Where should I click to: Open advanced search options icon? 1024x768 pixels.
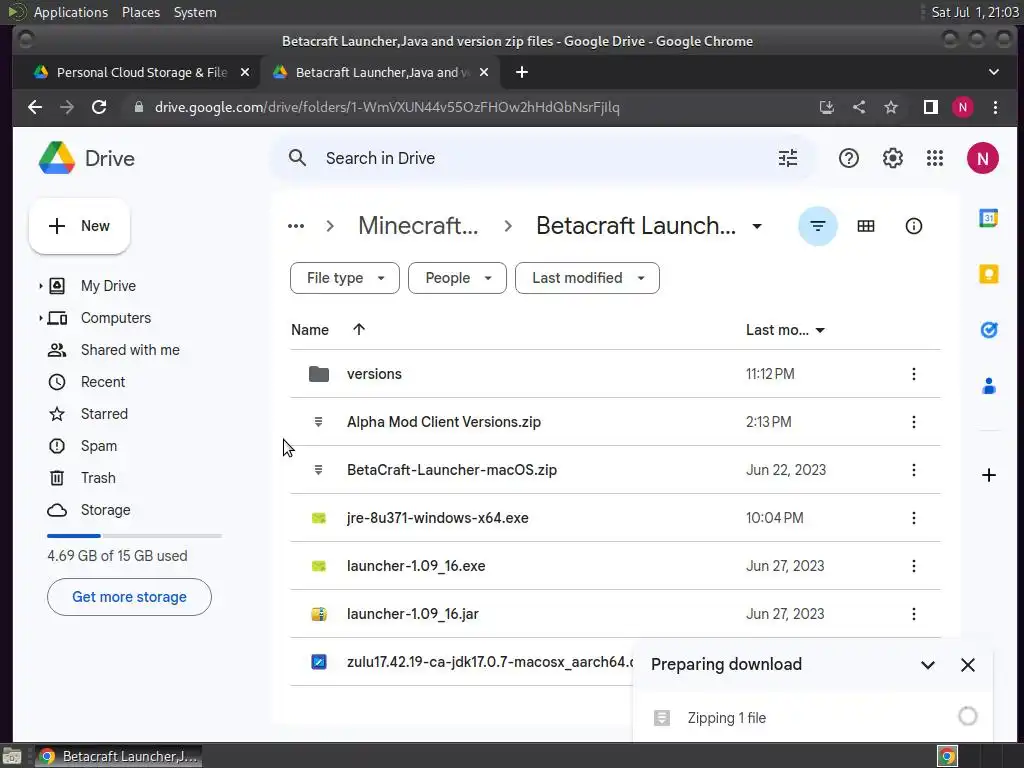tap(788, 158)
